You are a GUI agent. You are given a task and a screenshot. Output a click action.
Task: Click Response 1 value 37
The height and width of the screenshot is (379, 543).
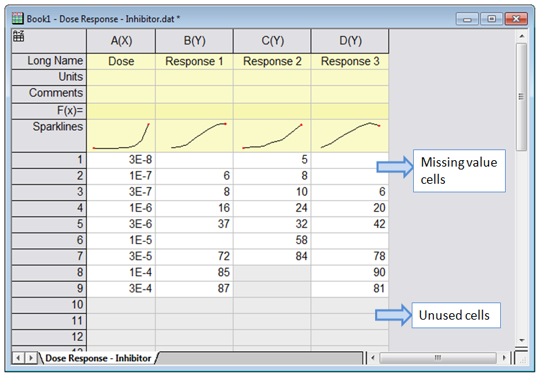(x=195, y=224)
